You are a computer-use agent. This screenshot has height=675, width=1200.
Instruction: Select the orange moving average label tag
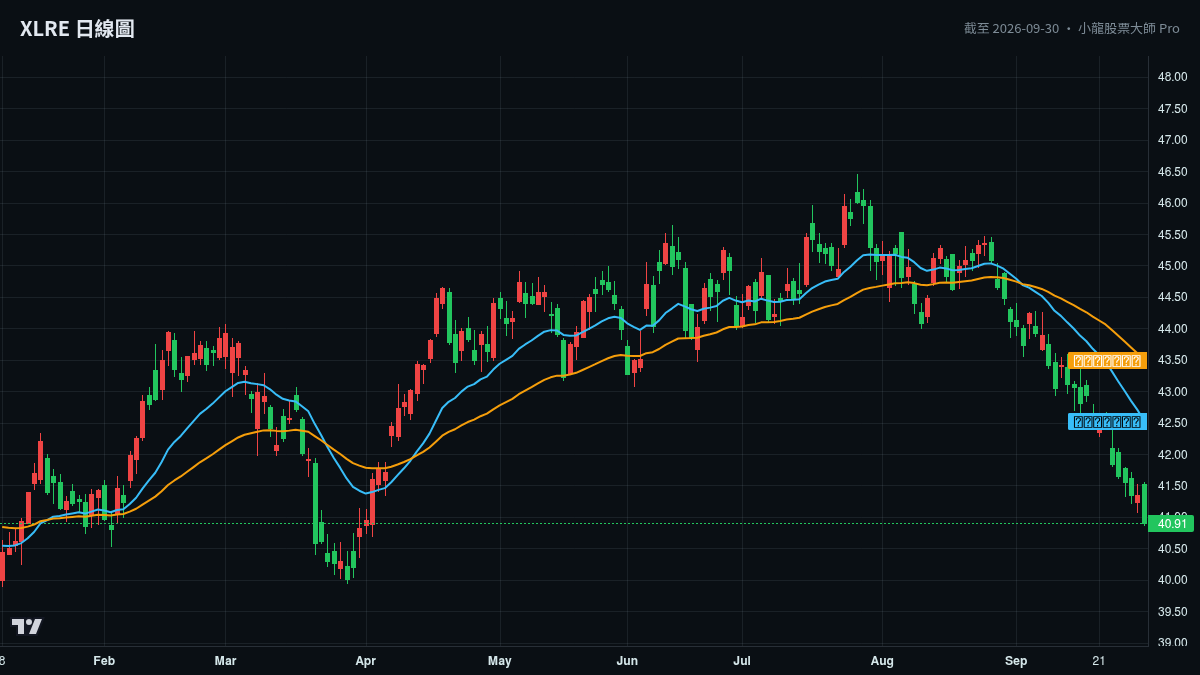[x=1107, y=361]
